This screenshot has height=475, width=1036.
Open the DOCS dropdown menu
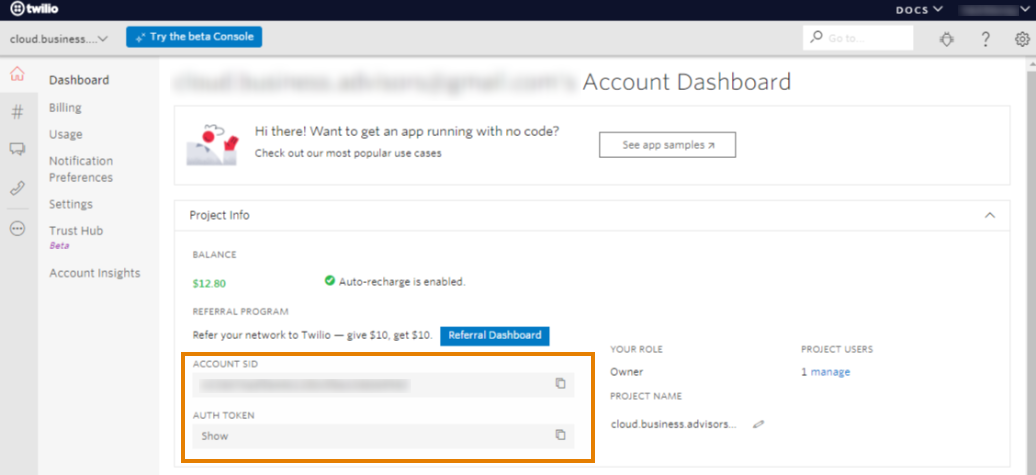918,9
